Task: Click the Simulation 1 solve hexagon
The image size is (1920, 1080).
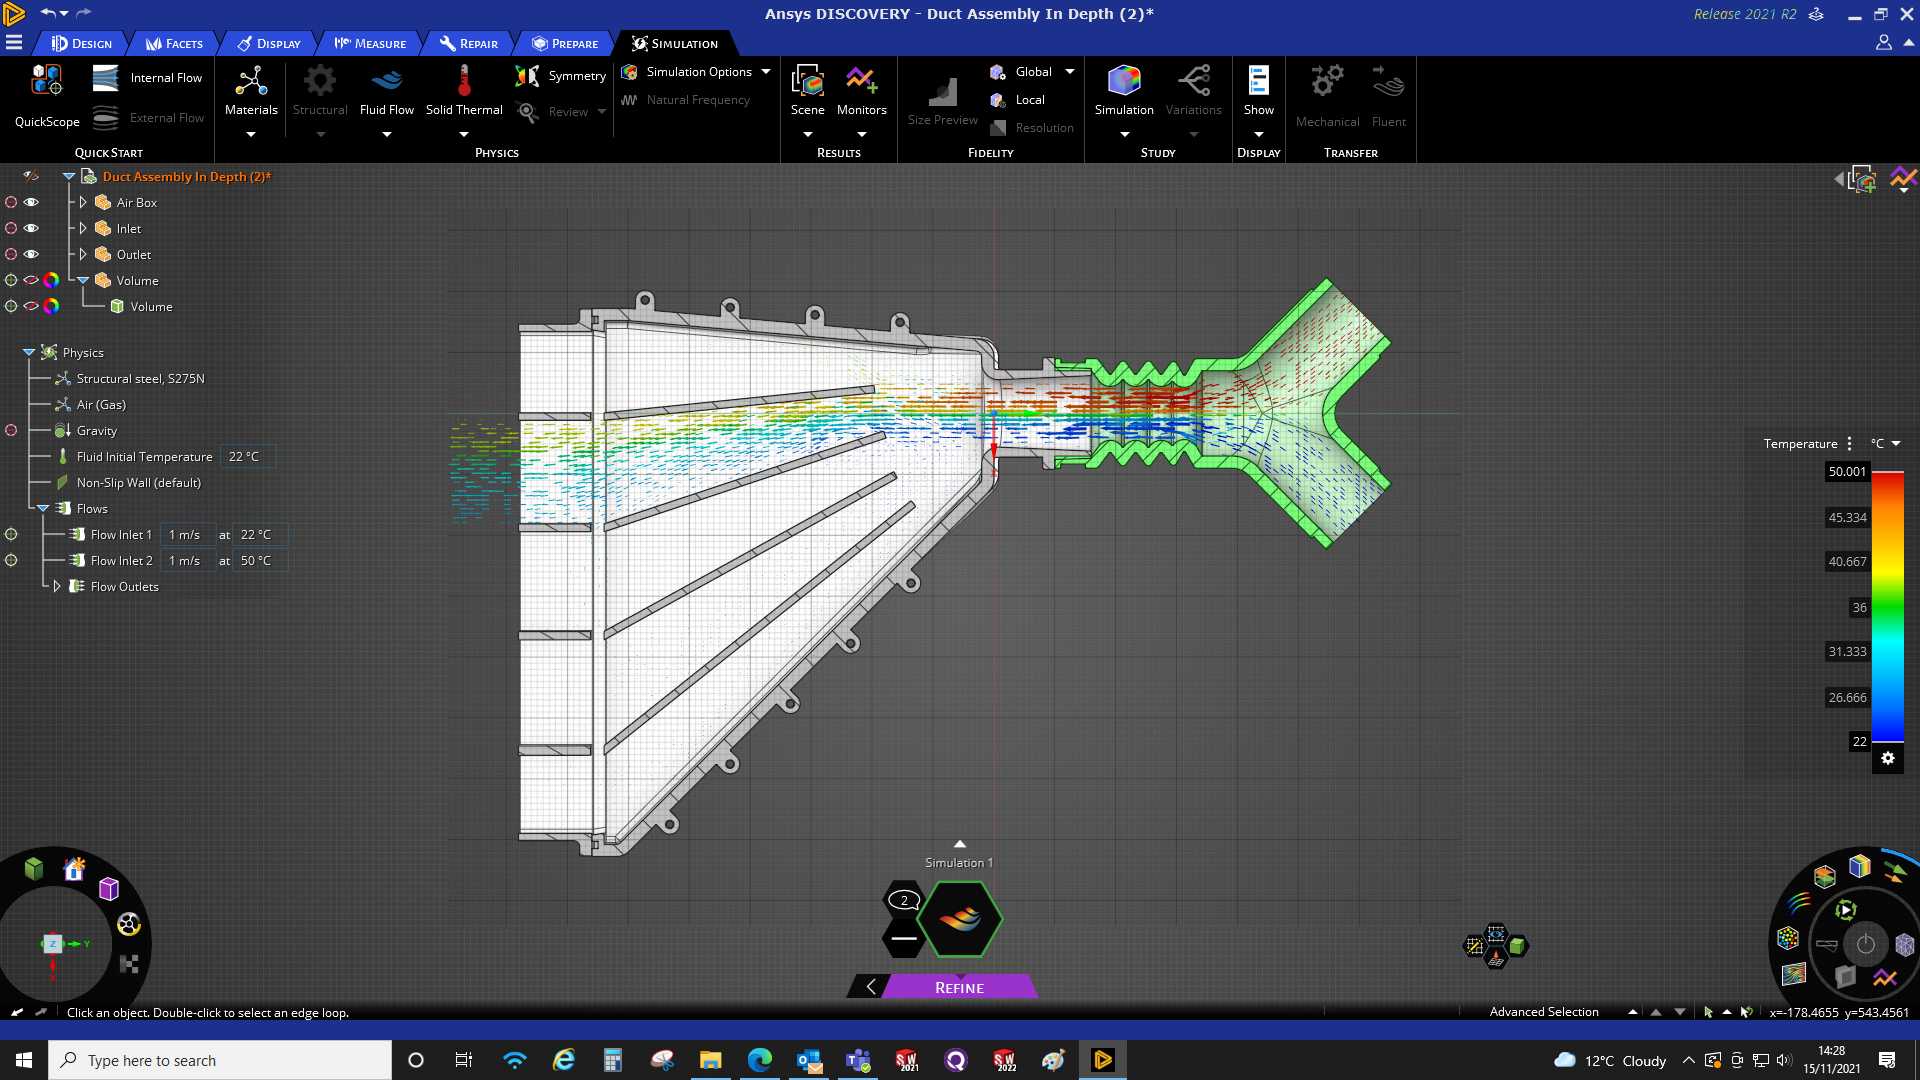Action: [960, 920]
